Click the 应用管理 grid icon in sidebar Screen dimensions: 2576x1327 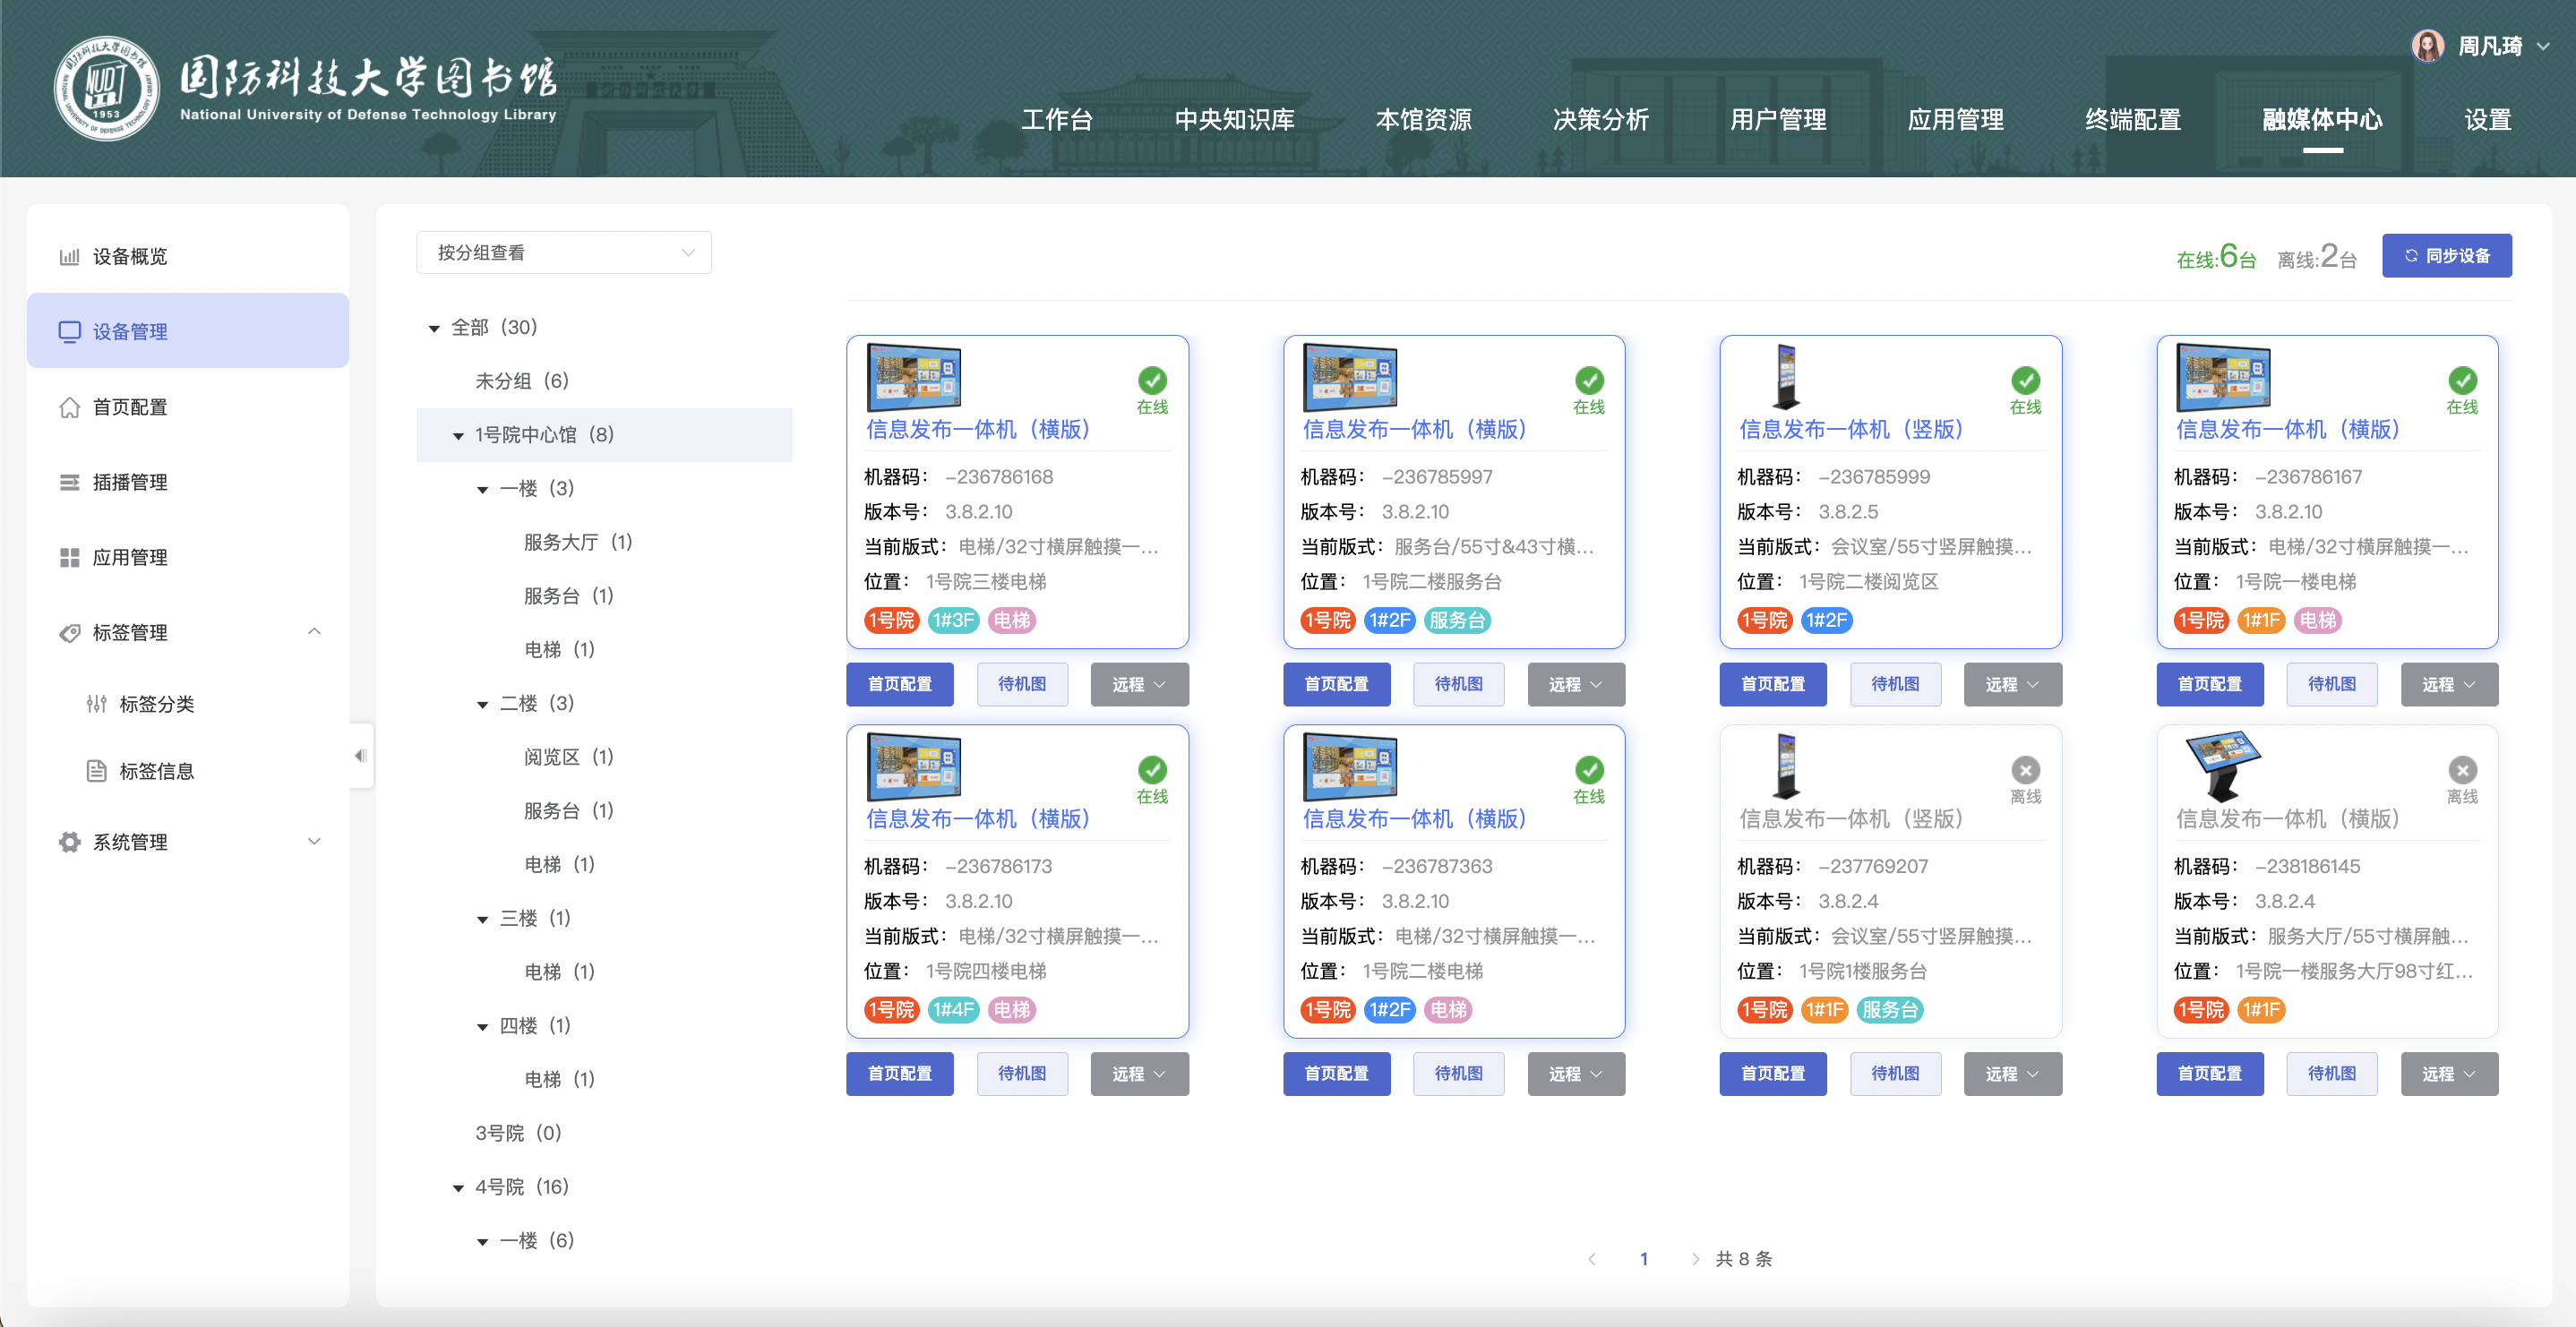pos(69,557)
